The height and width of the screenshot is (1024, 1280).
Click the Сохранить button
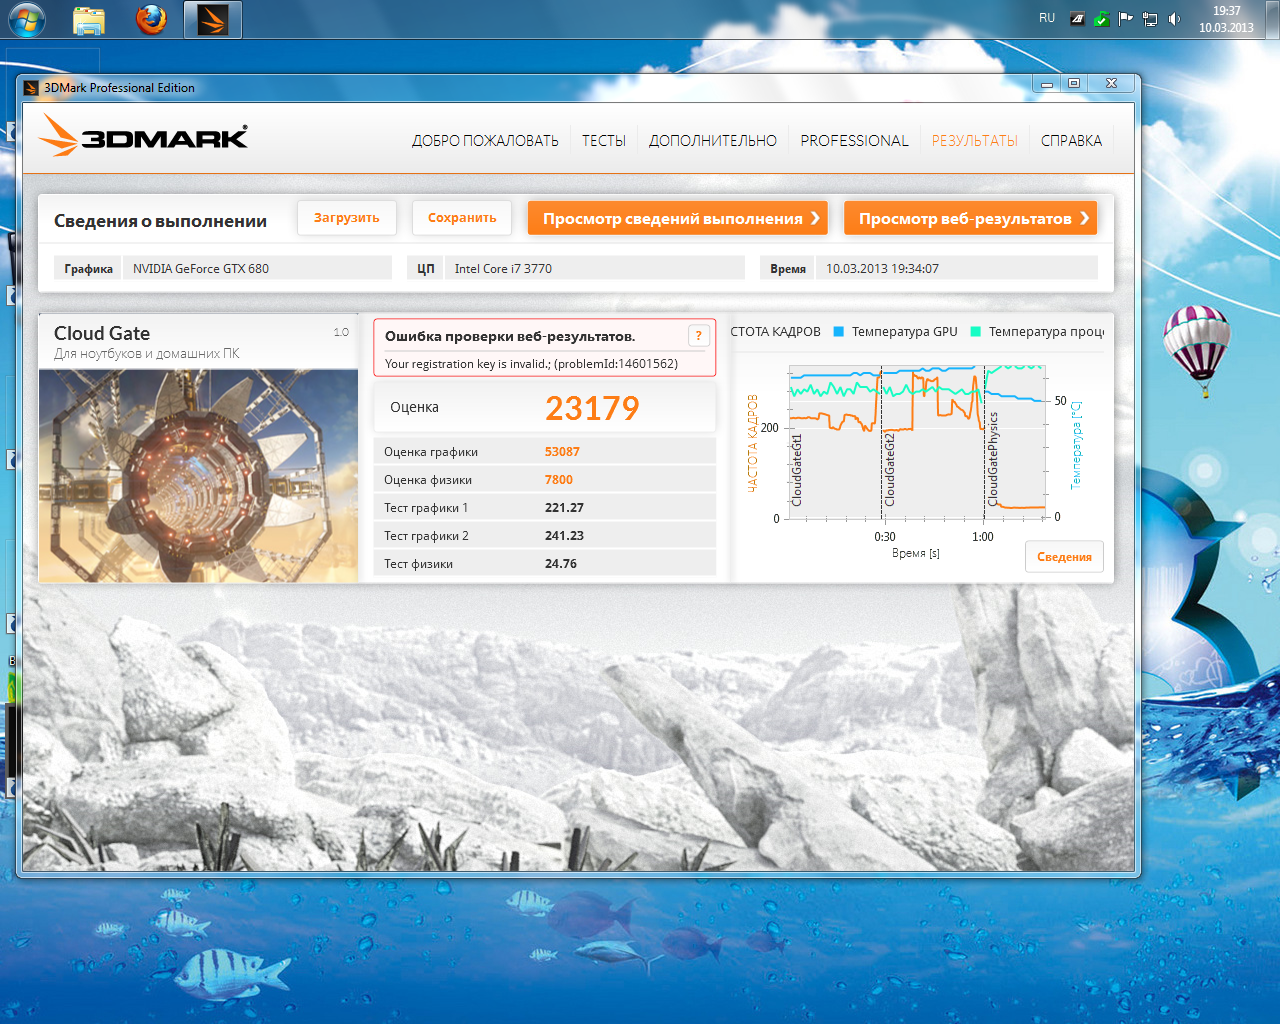point(462,218)
